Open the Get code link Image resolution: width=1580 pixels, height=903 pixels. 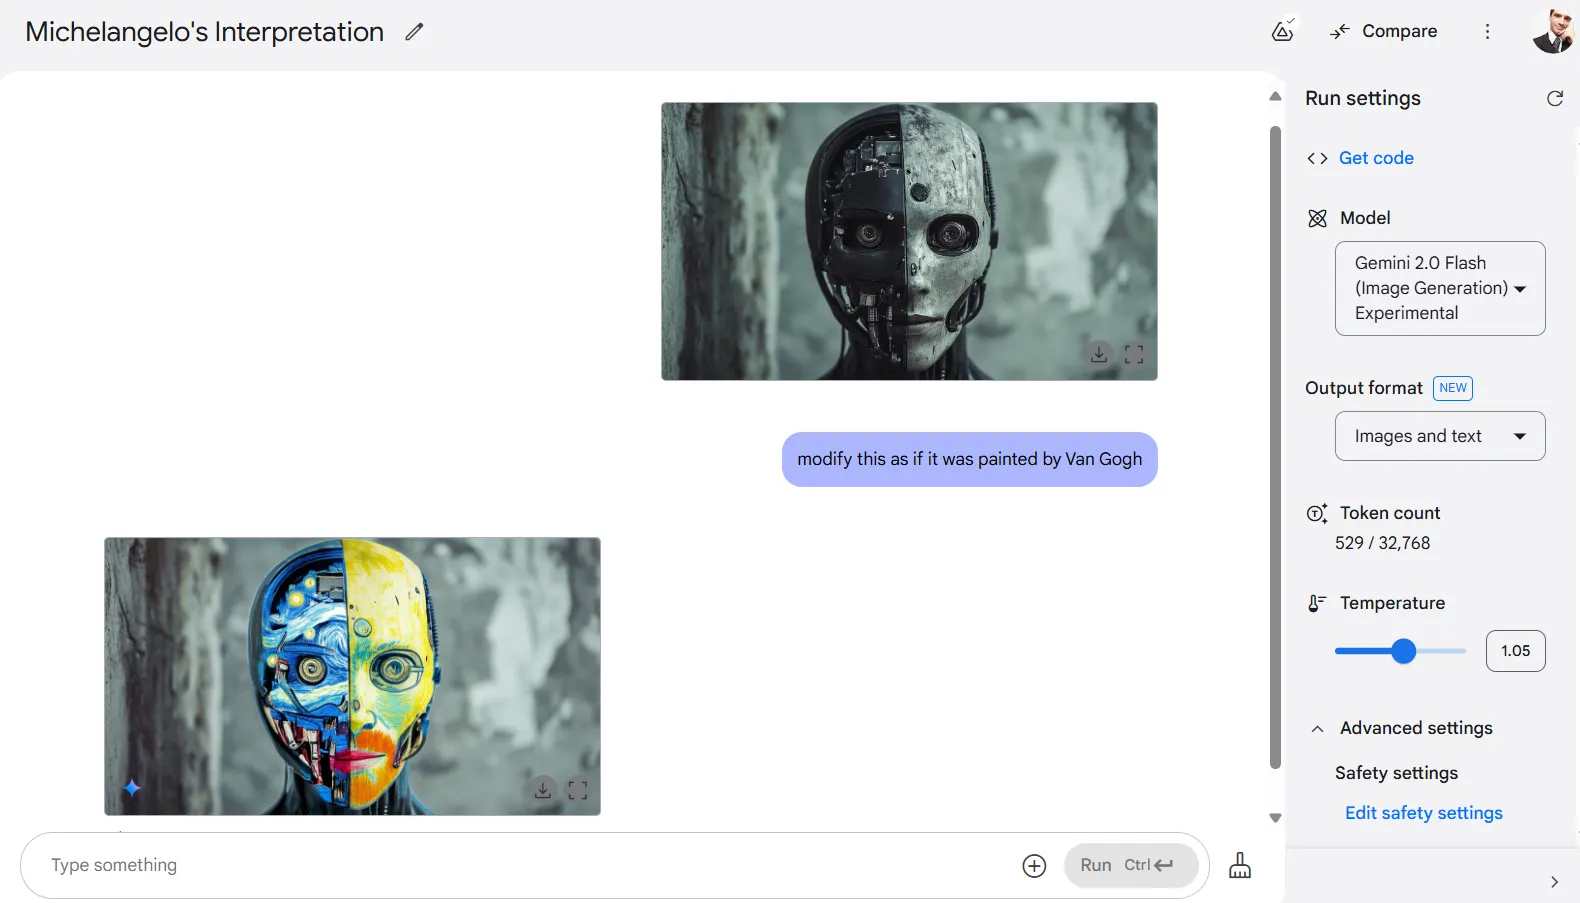(x=1375, y=158)
